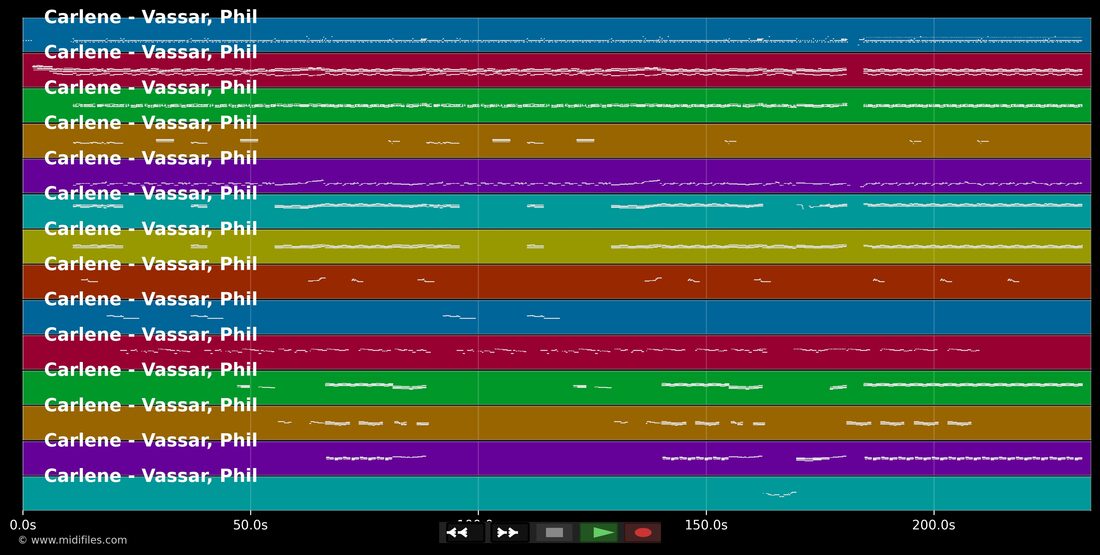Screen dimensions: 1100x555
Task: Start recording with the red record button
Action: 643,533
